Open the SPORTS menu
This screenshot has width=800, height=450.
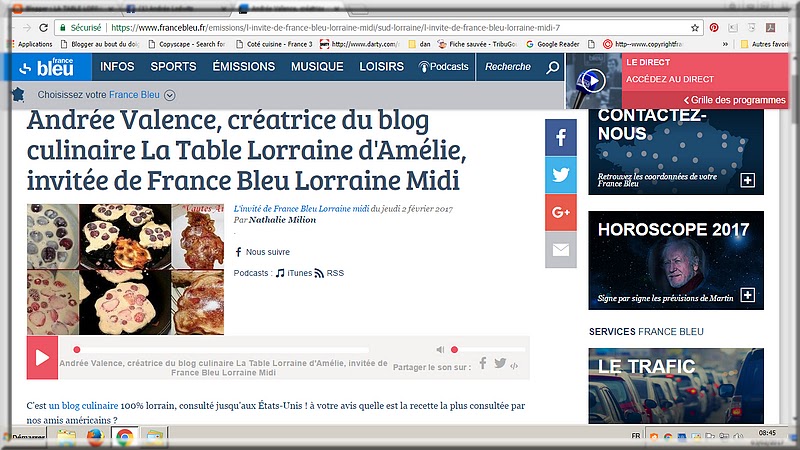[x=173, y=67]
